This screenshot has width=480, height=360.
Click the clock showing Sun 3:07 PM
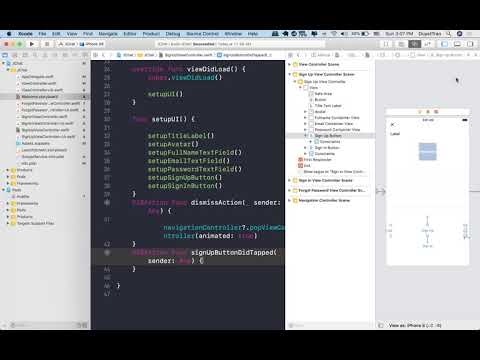[x=399, y=34]
